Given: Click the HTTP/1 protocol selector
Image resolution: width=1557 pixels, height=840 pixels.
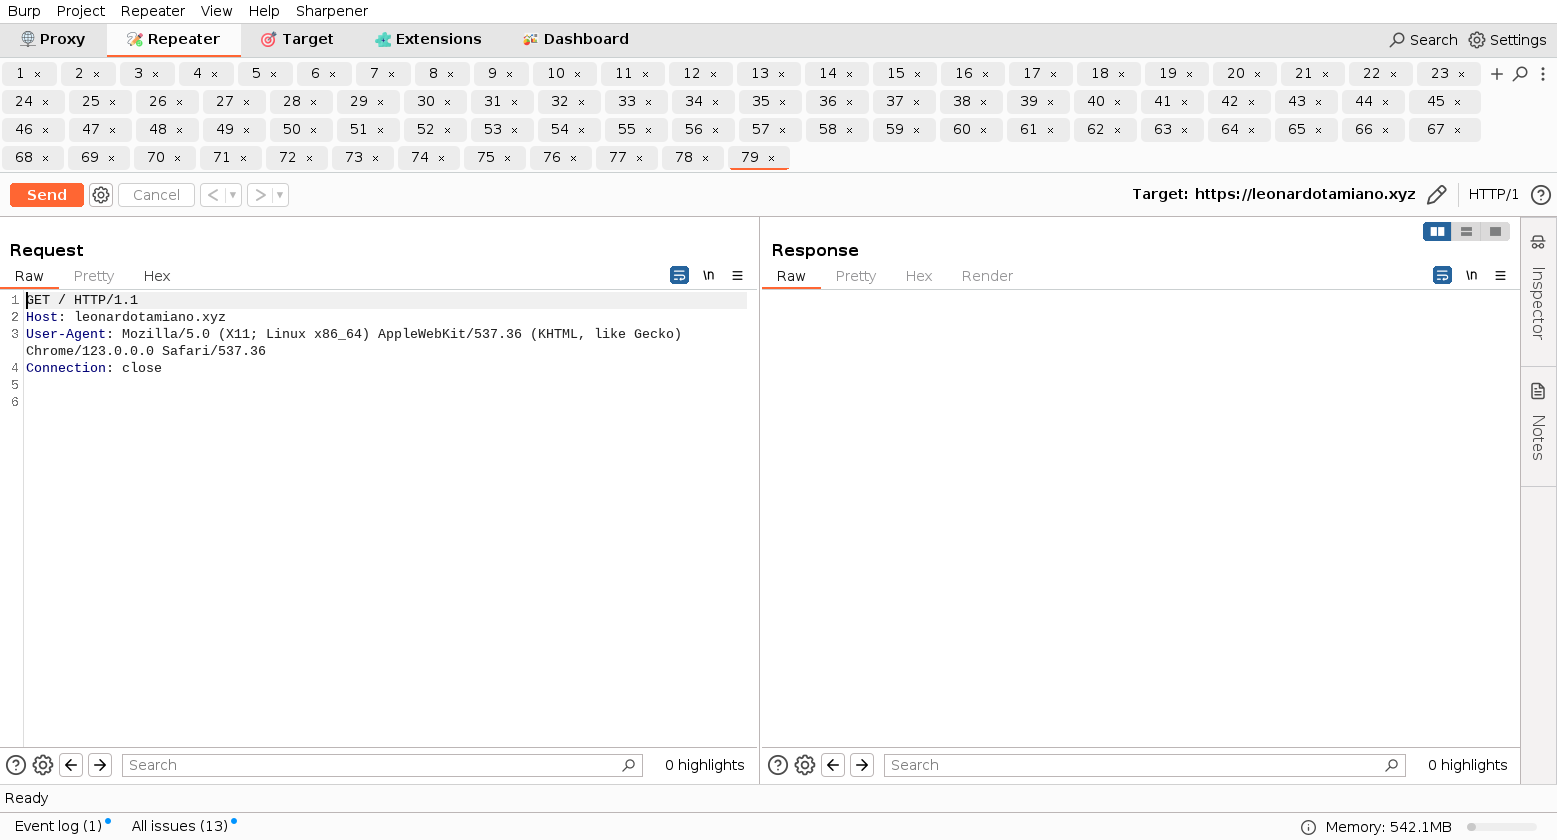Looking at the screenshot, I should 1493,195.
